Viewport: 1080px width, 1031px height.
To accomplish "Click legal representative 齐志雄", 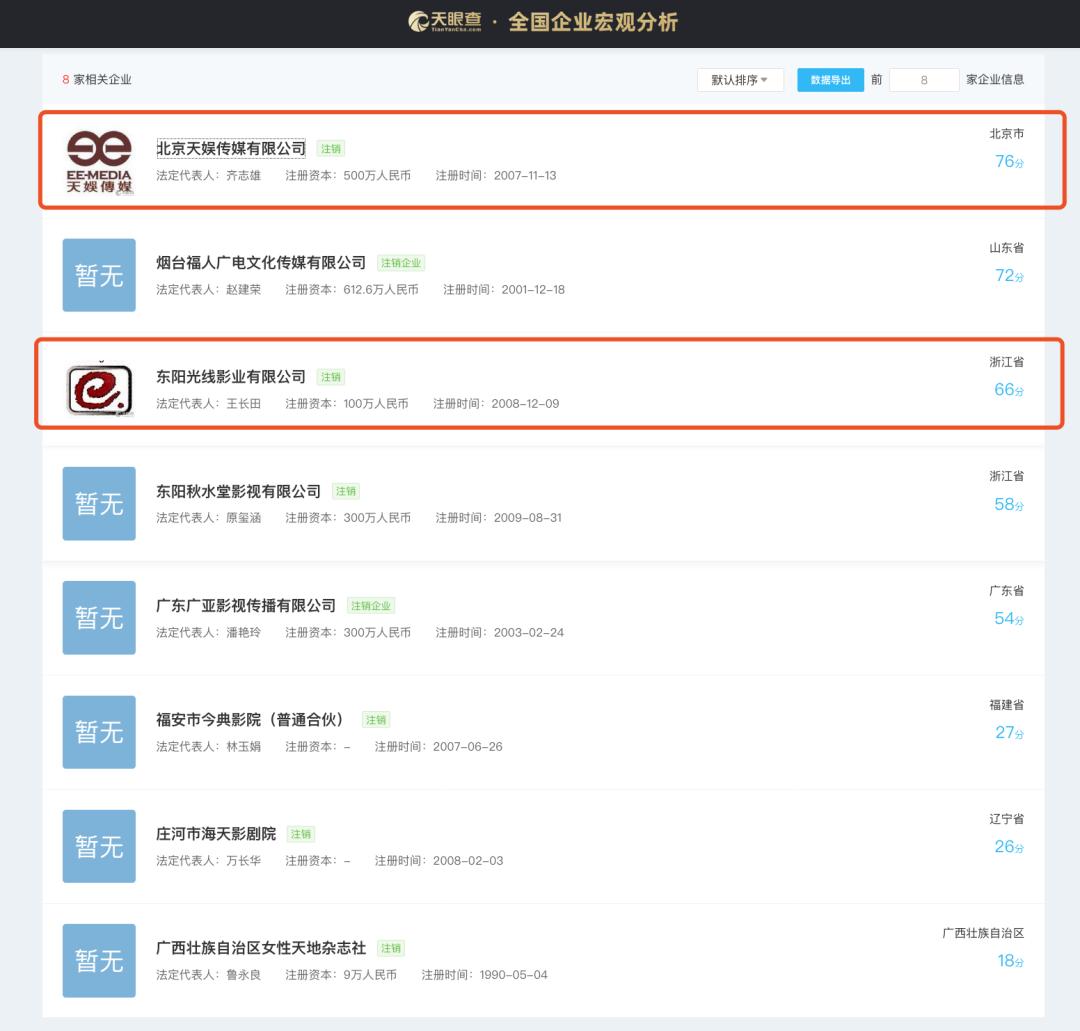I will 244,176.
